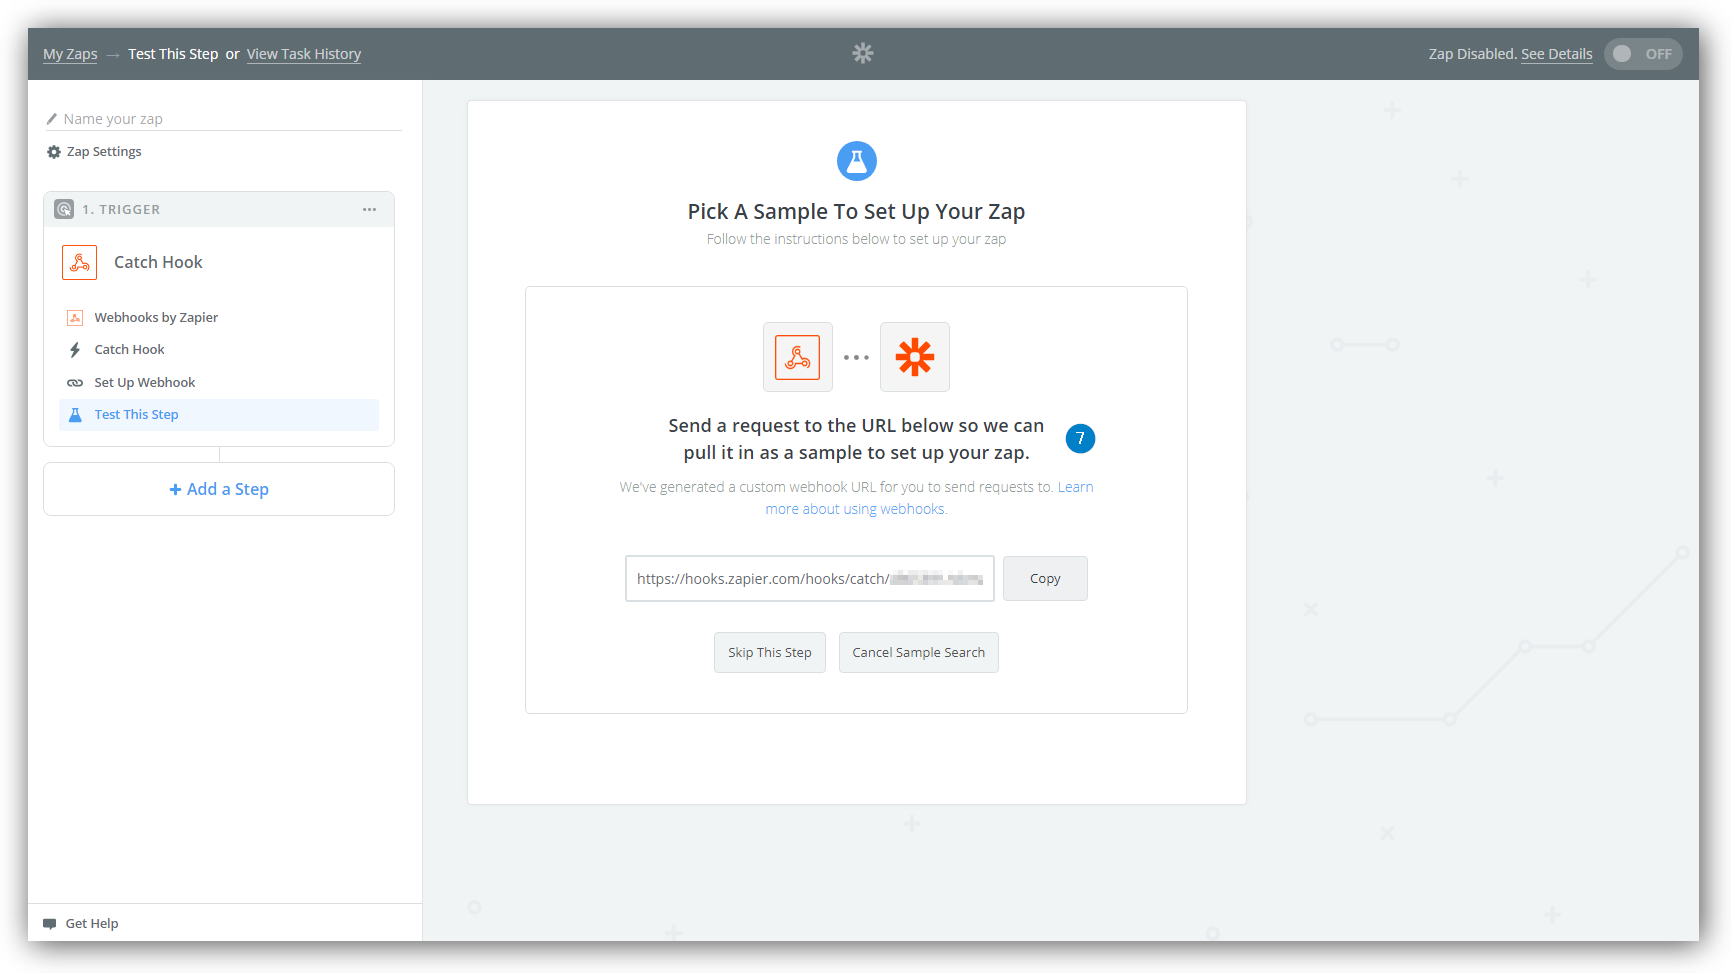Click the small Webhooks by Zapier icon

(75, 318)
